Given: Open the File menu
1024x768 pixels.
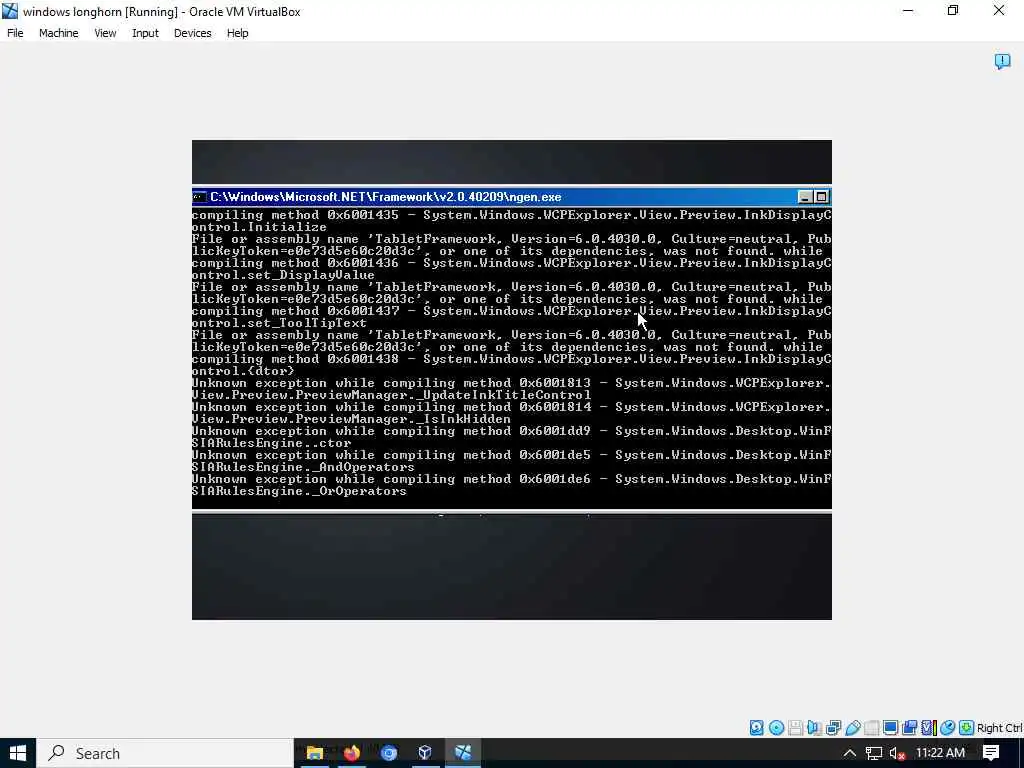Looking at the screenshot, I should click(15, 33).
